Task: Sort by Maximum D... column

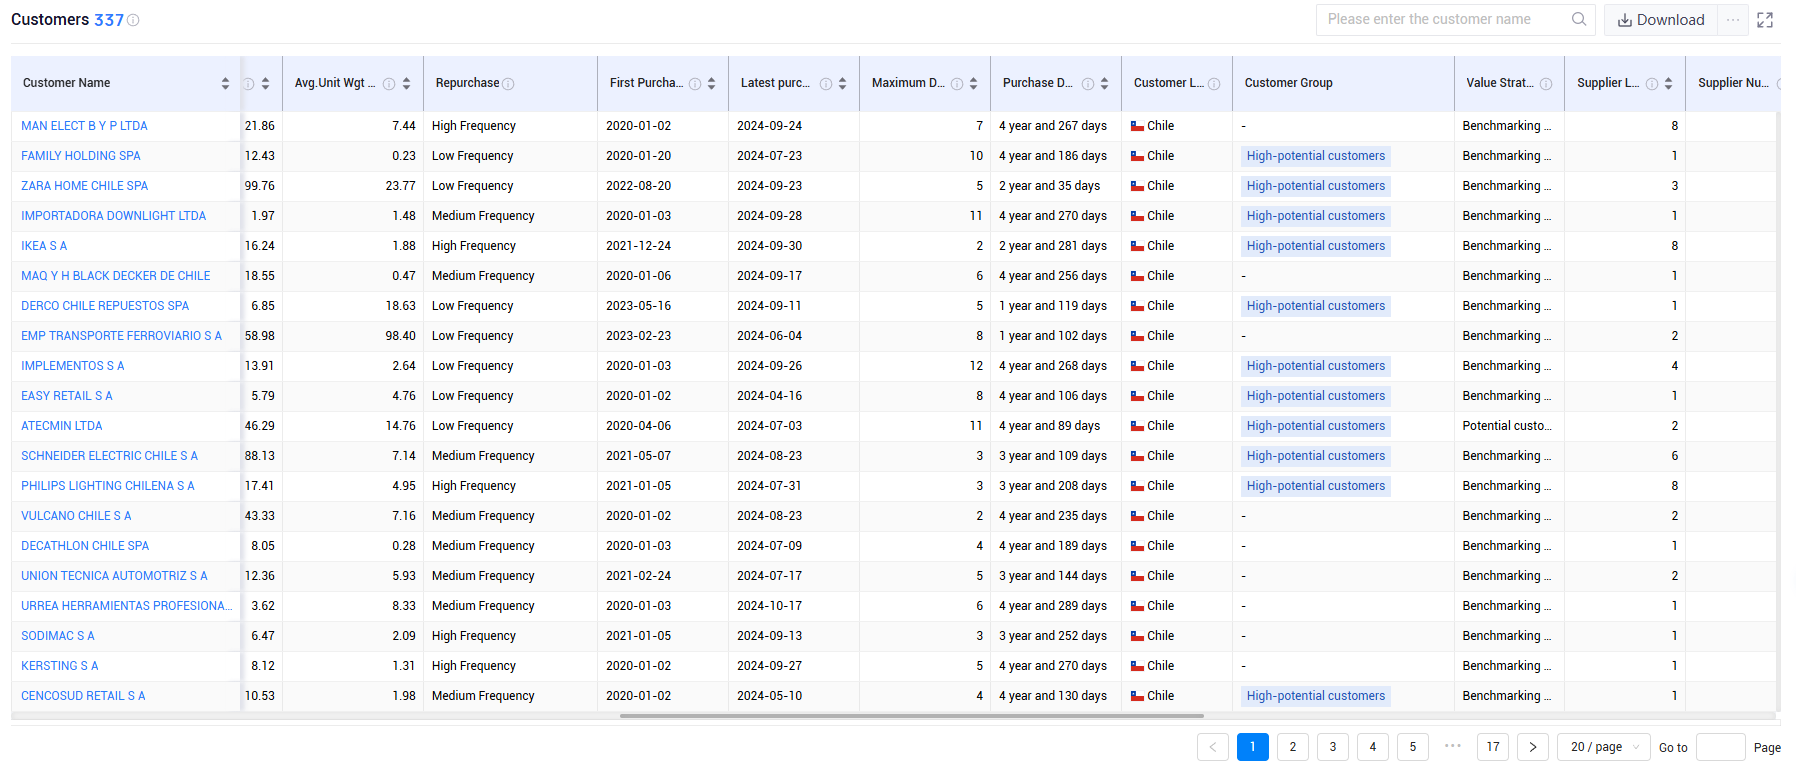Action: (x=974, y=84)
